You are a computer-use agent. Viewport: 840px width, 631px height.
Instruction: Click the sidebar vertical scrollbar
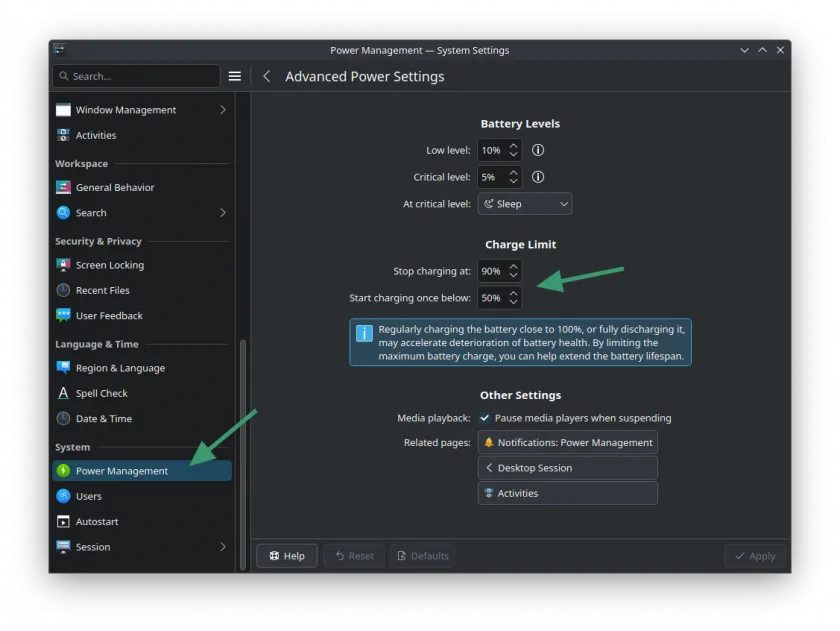tap(243, 454)
